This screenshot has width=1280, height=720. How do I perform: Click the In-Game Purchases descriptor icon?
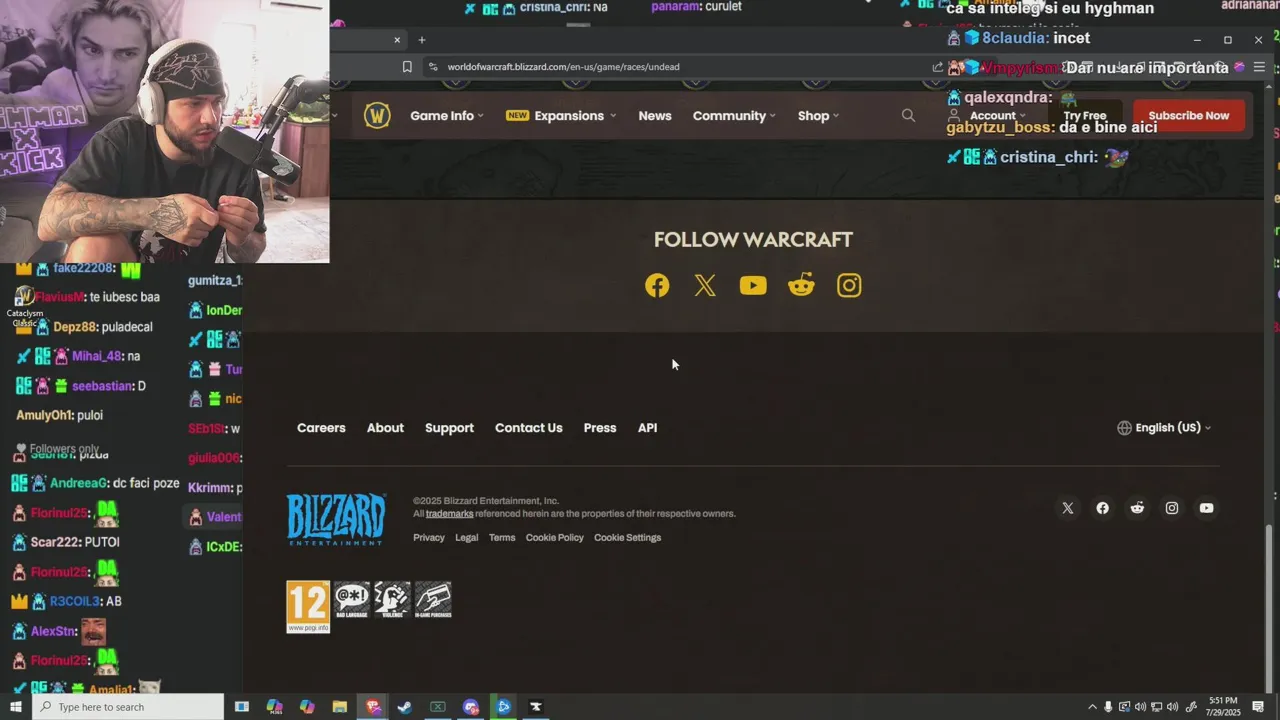click(x=433, y=600)
